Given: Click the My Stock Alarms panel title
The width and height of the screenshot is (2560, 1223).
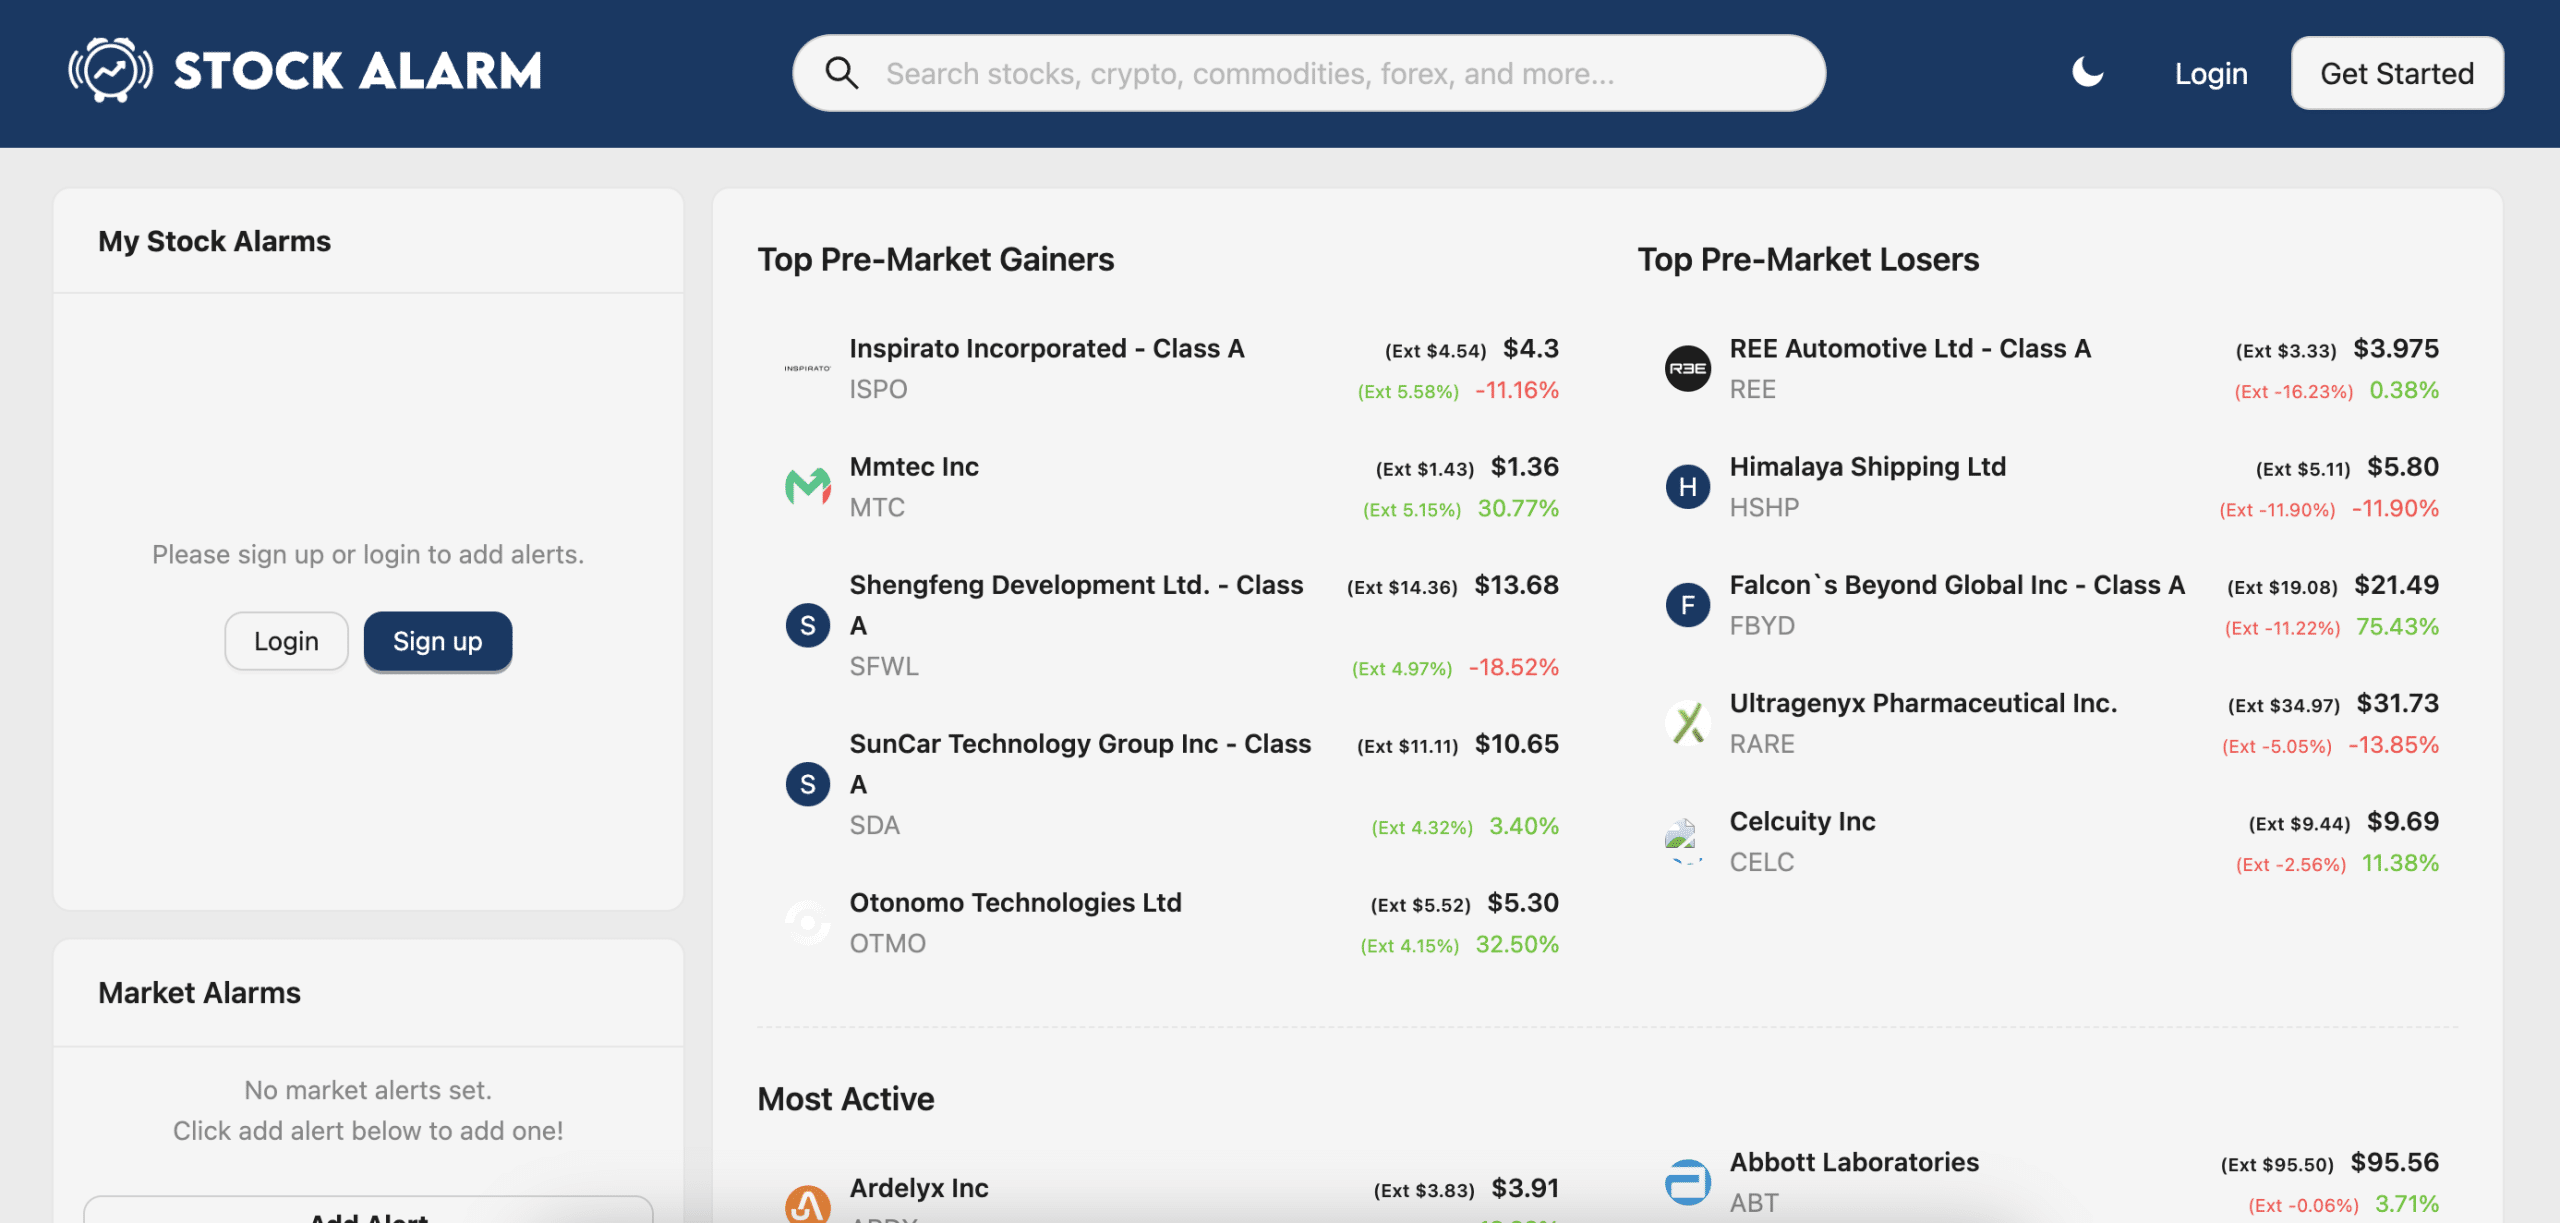Looking at the screenshot, I should click(x=214, y=241).
